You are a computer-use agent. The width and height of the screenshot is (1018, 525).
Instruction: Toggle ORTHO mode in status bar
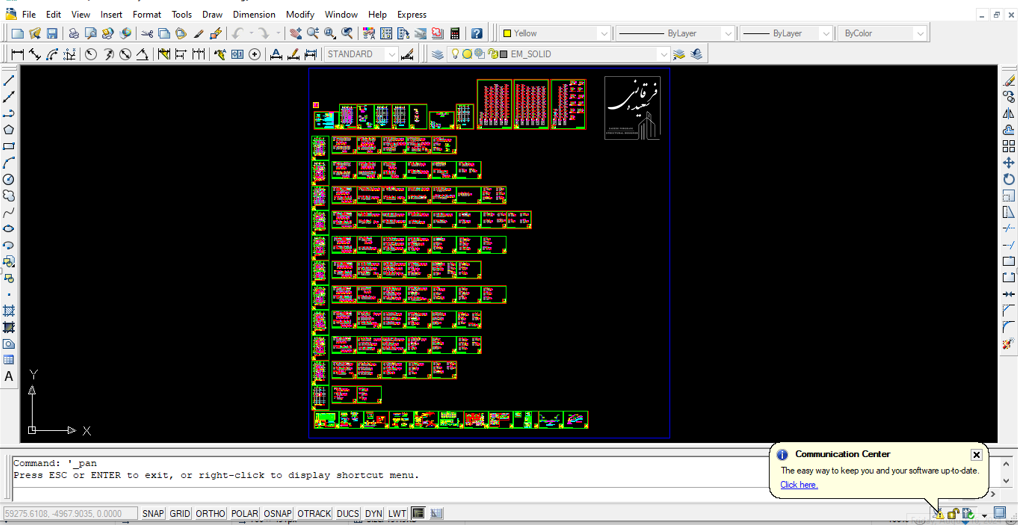[x=210, y=513]
